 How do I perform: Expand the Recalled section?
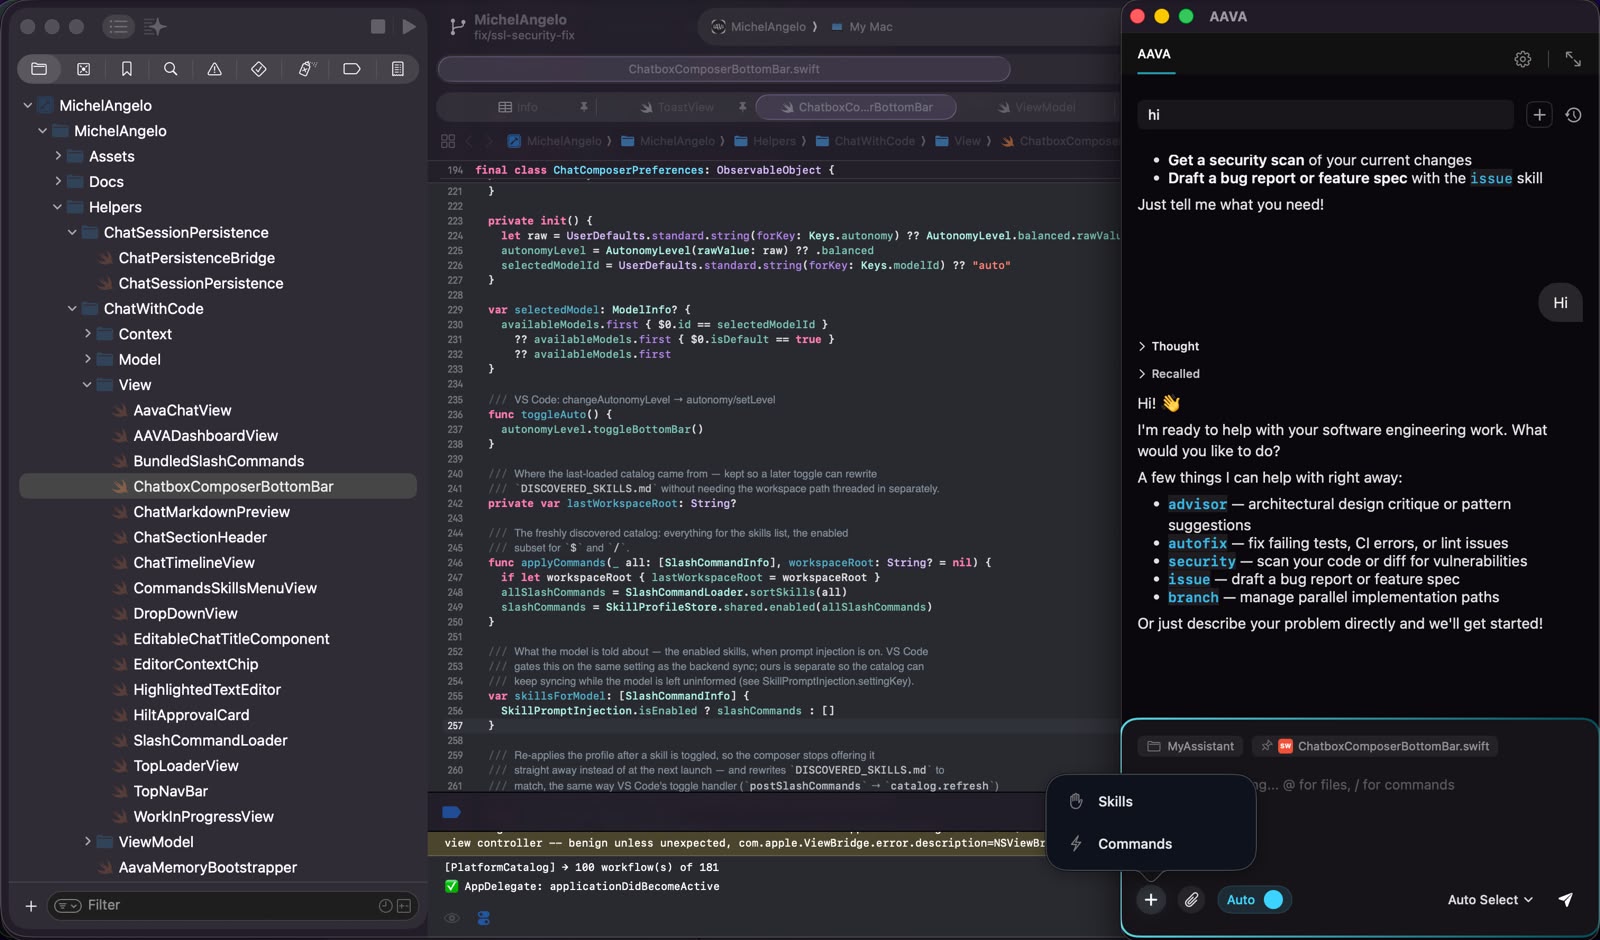pos(1168,374)
